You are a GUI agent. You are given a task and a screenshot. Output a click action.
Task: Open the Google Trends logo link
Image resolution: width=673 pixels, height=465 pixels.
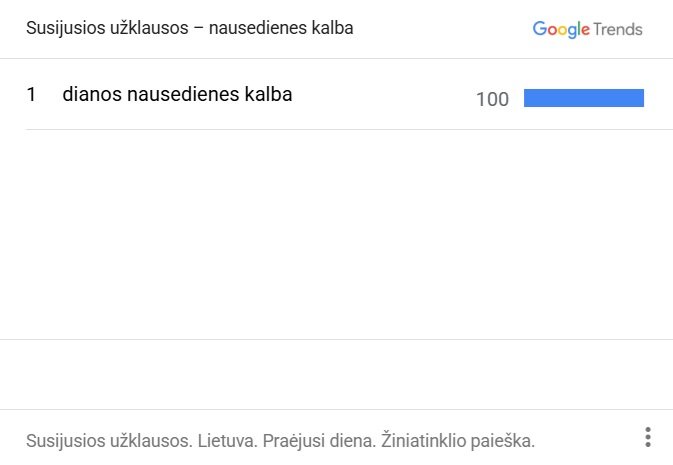587,29
